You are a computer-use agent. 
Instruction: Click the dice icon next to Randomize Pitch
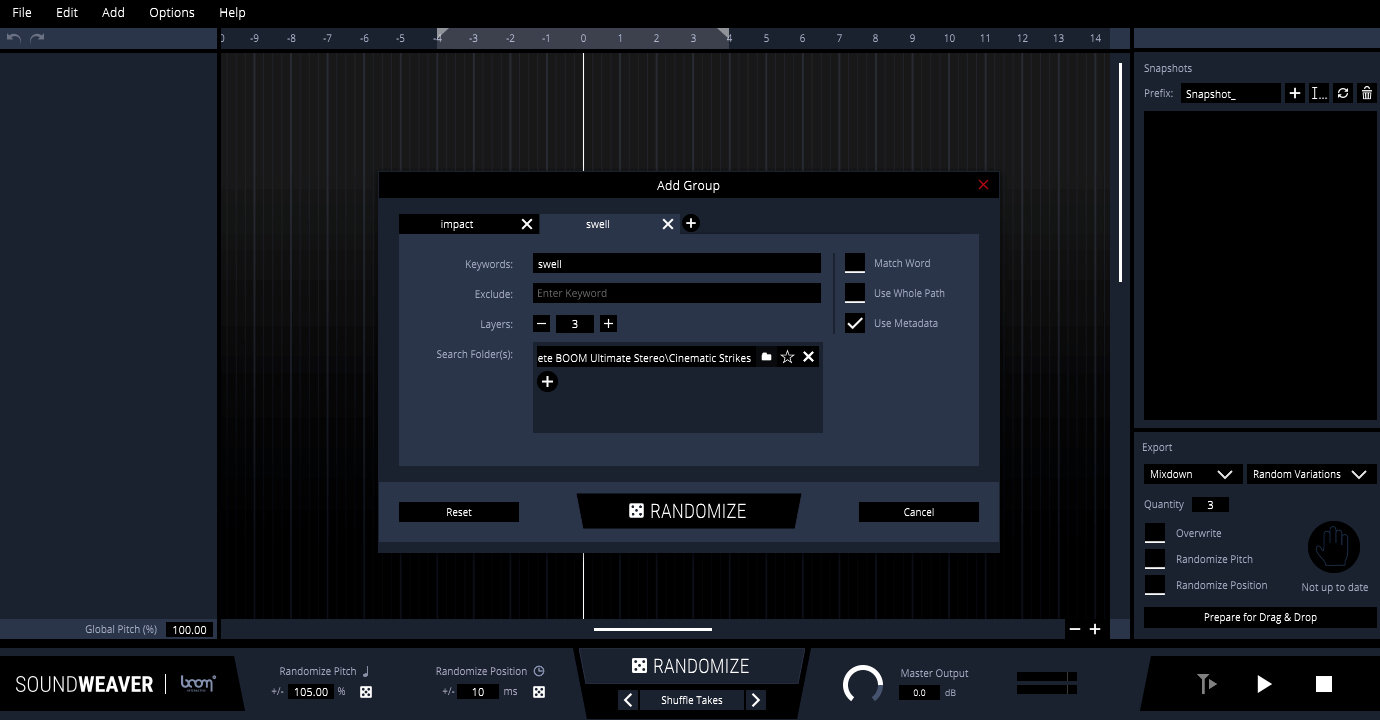pos(366,691)
